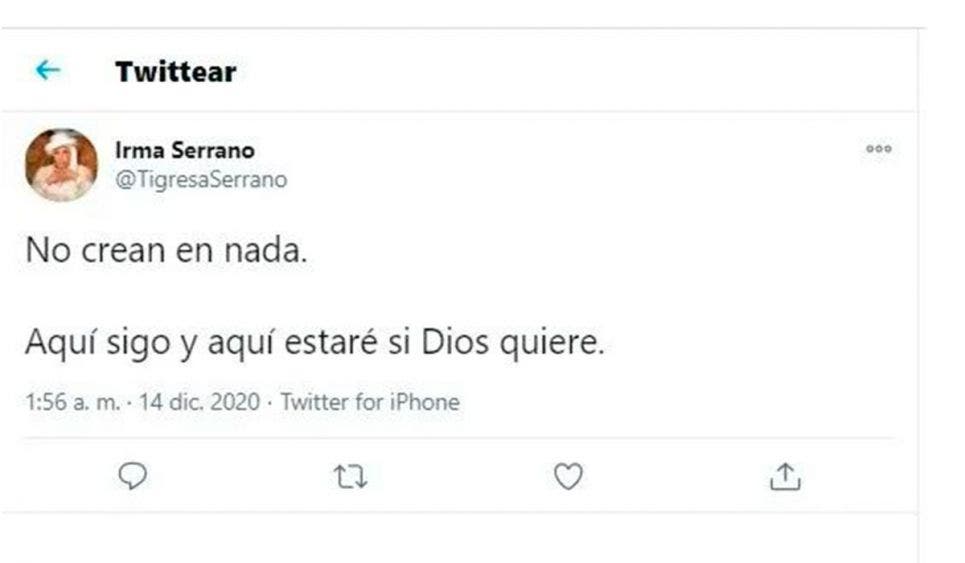Image resolution: width=965 pixels, height=563 pixels.
Task: Click the Twittear header title
Action: pos(175,72)
